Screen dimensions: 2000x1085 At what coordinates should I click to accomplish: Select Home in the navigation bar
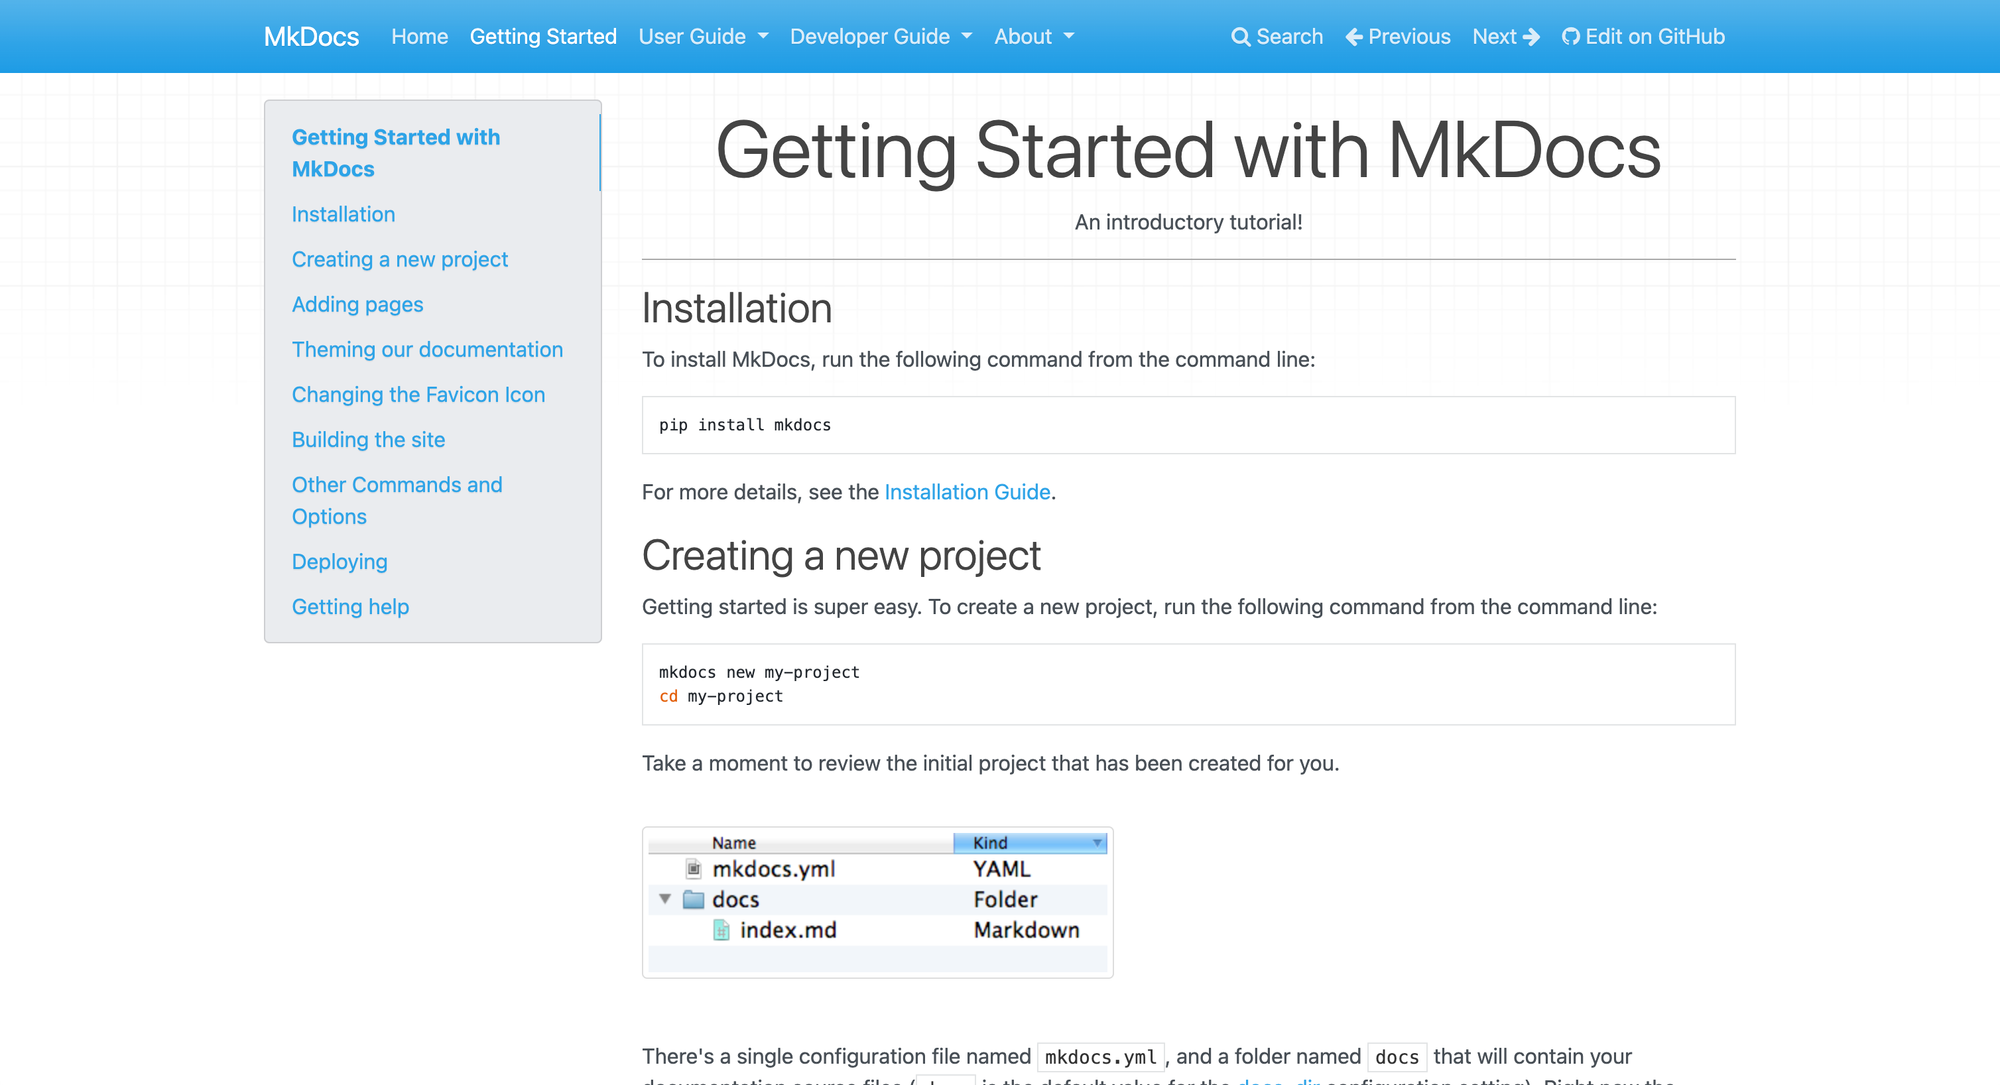419,36
